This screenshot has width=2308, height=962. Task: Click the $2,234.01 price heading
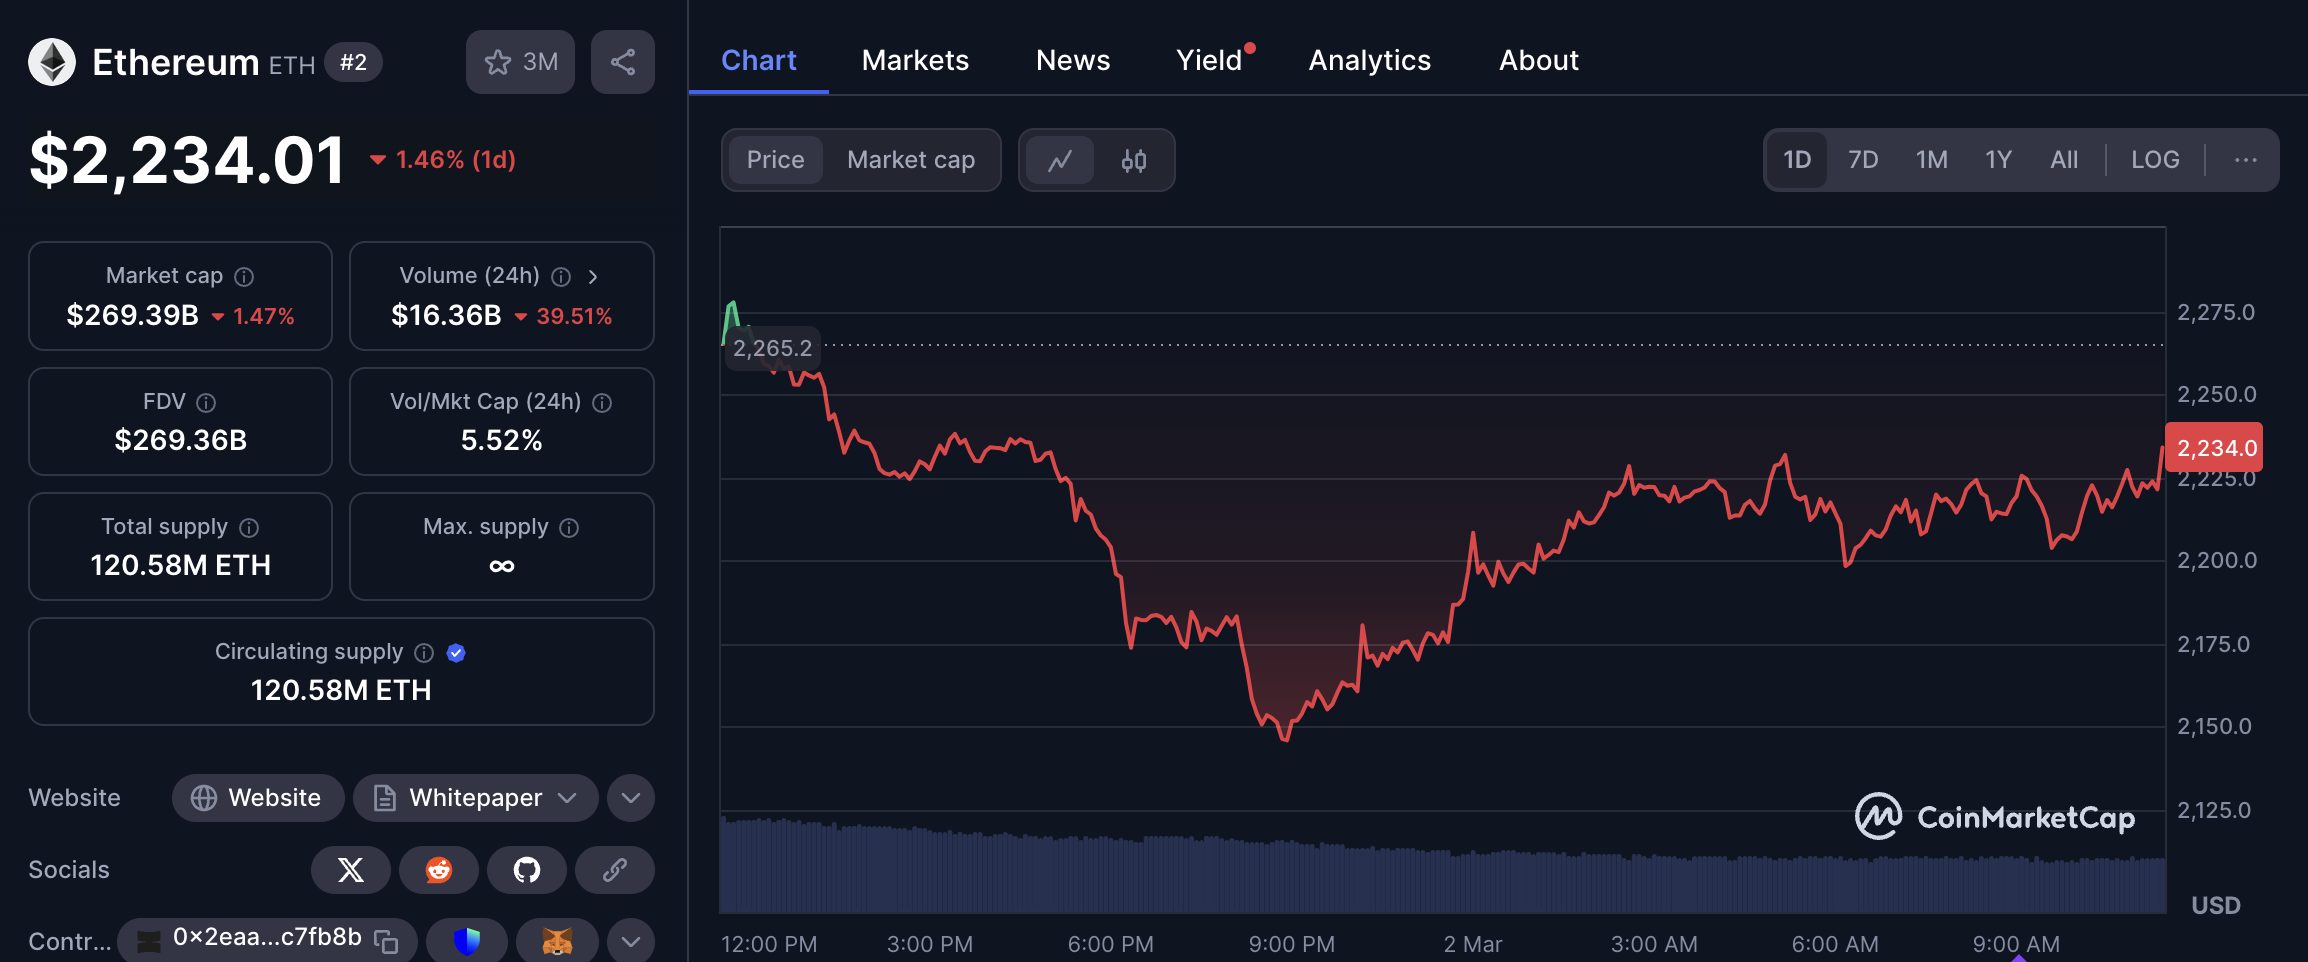[187, 160]
